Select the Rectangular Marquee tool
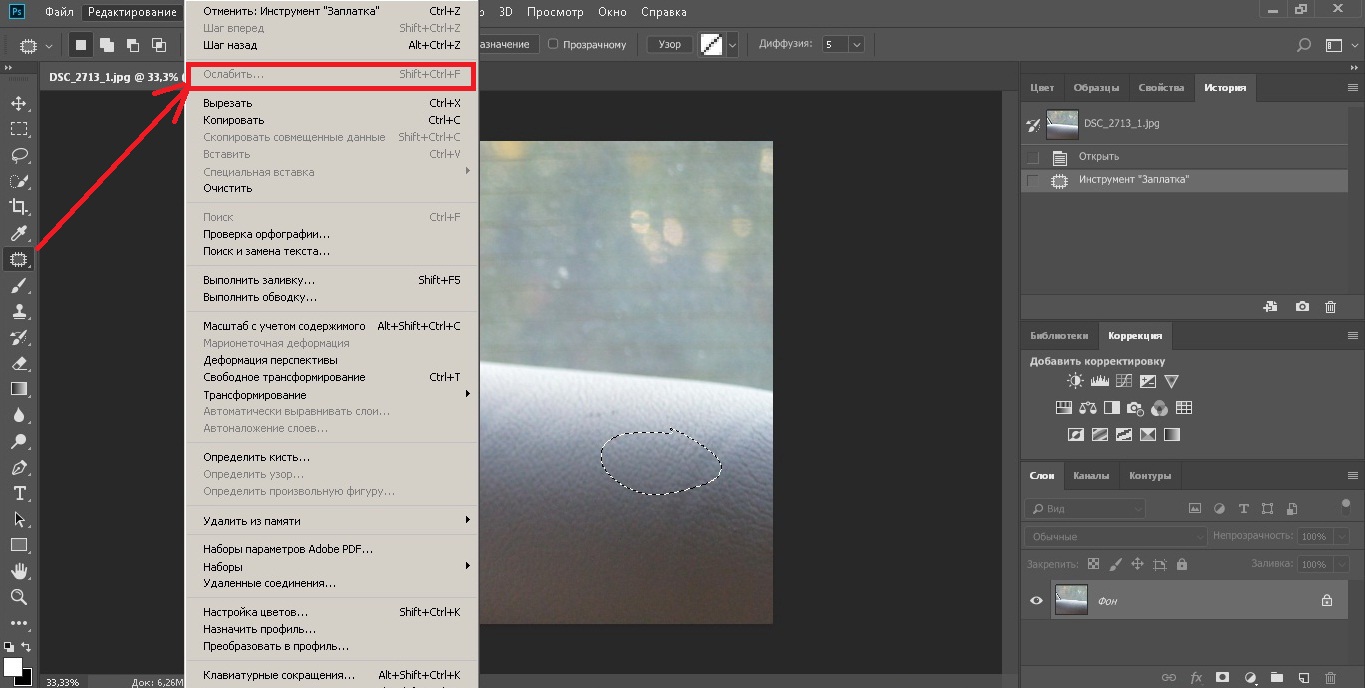1365x688 pixels. coord(19,129)
